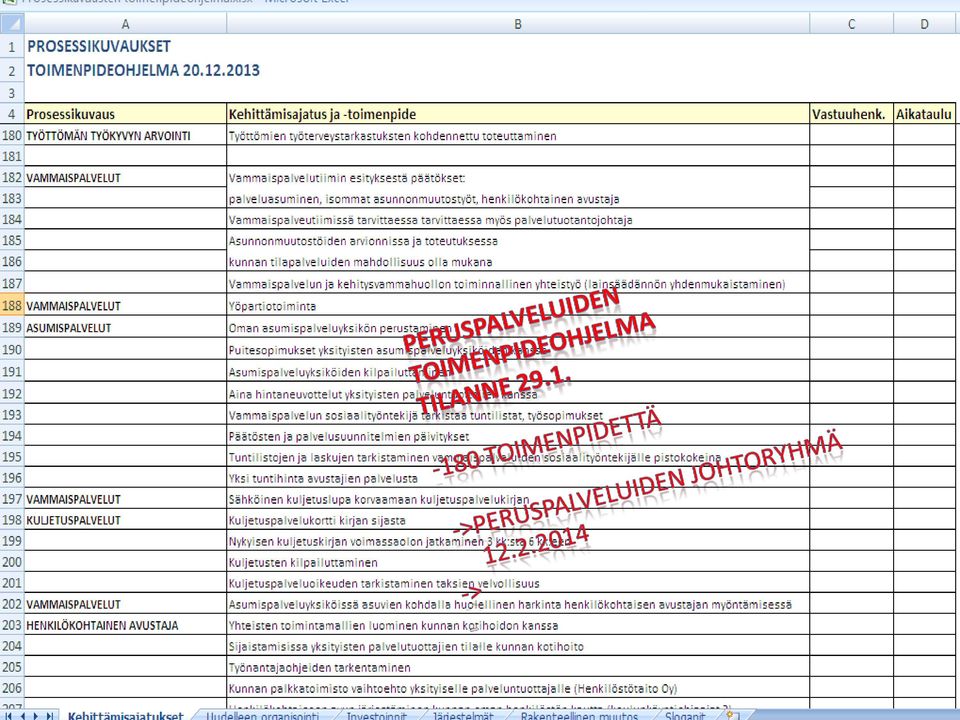Select column D by its header
960x720 pixels.
[x=924, y=24]
